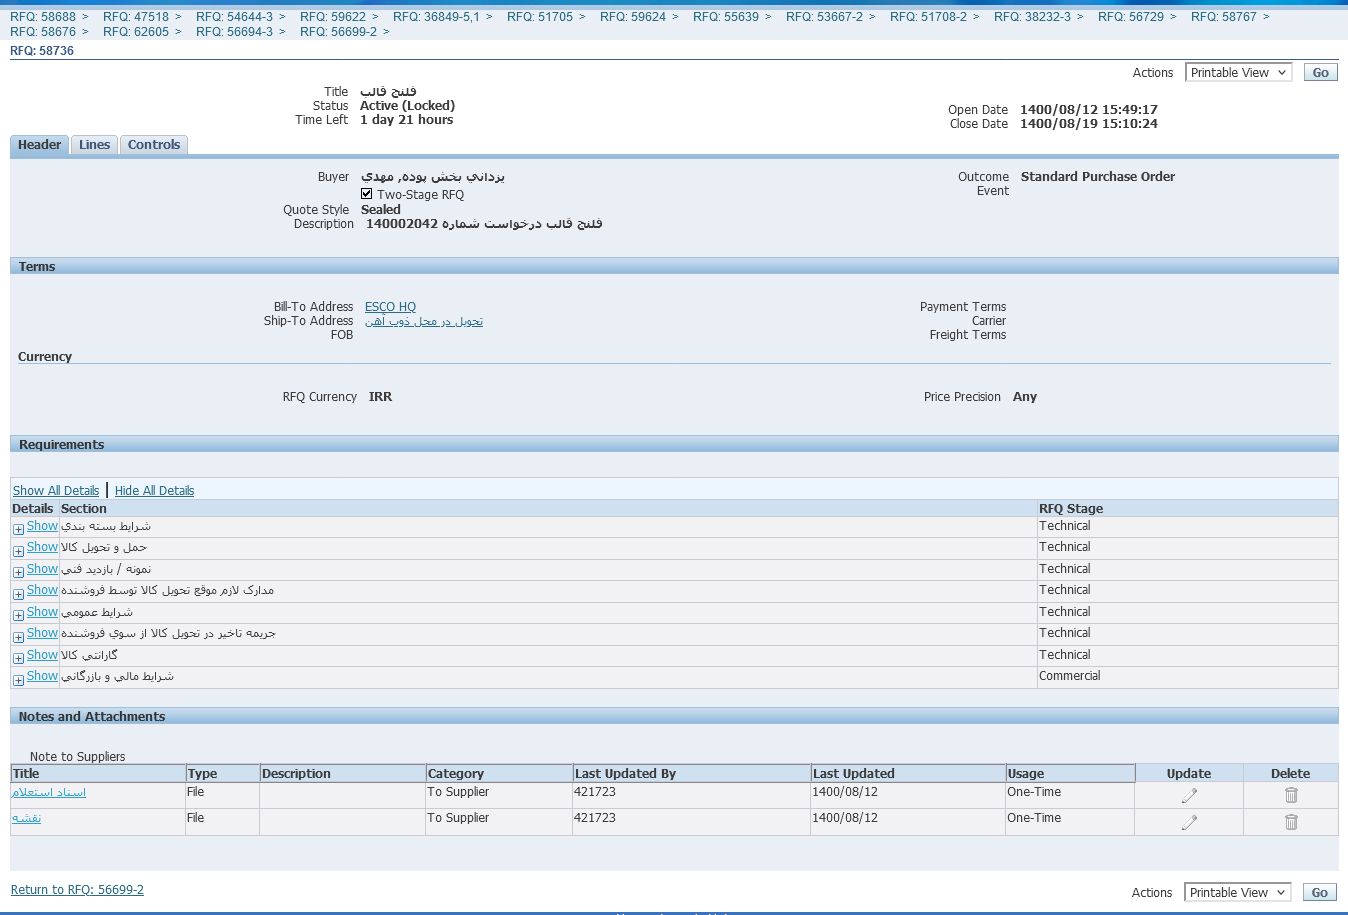This screenshot has width=1348, height=915.
Task: Click the plus icon in the fifth requirements row
Action: [x=18, y=615]
